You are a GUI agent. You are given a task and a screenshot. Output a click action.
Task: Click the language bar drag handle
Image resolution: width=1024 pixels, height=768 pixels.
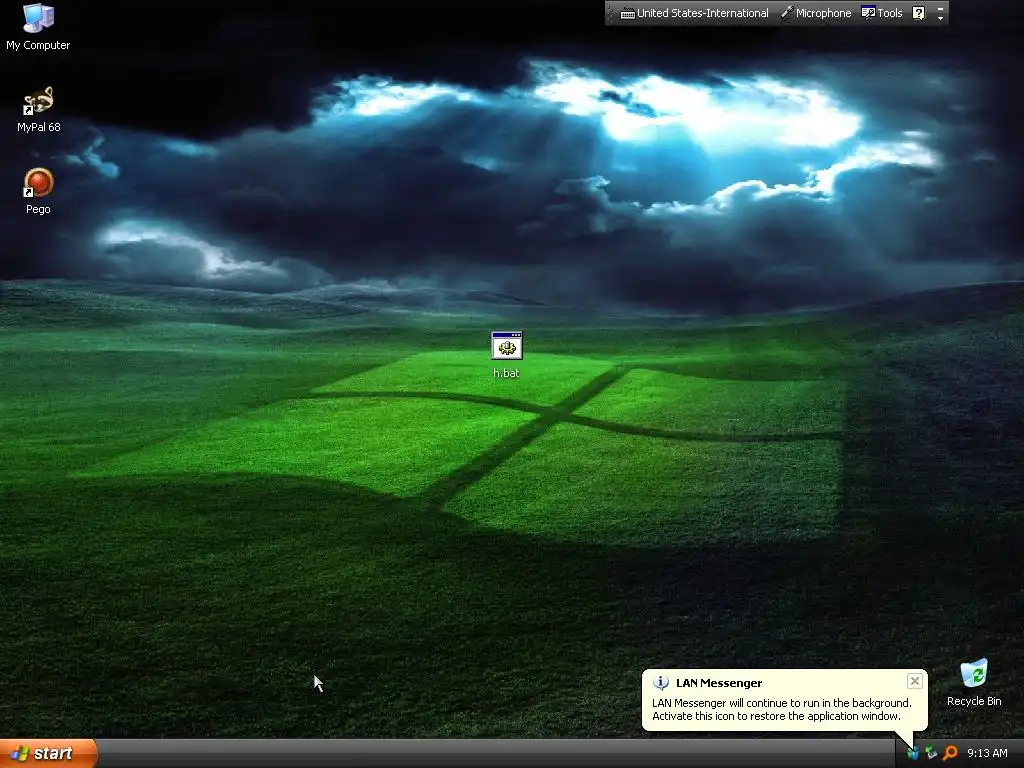tap(610, 13)
